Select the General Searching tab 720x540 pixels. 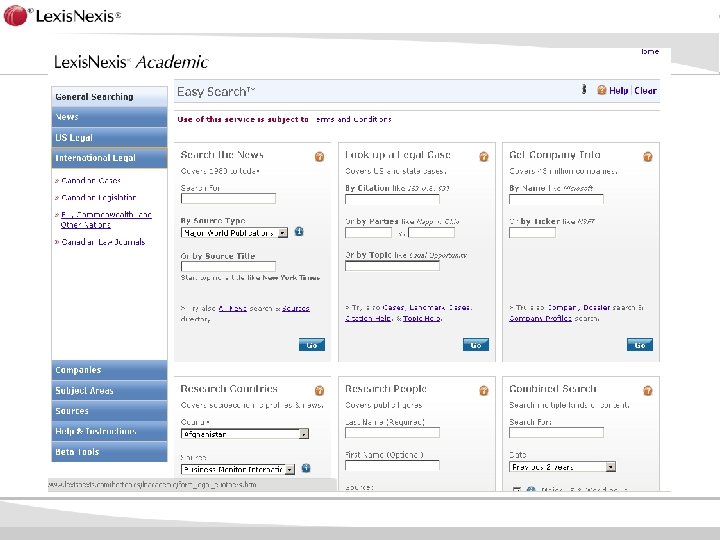(109, 97)
